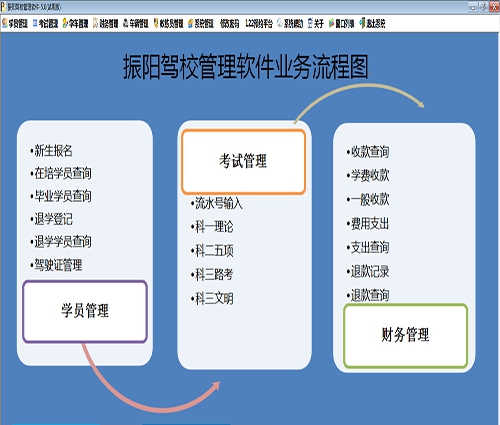Click the 学员管理 purple flowchart box
The image size is (500, 425).
coord(85,311)
